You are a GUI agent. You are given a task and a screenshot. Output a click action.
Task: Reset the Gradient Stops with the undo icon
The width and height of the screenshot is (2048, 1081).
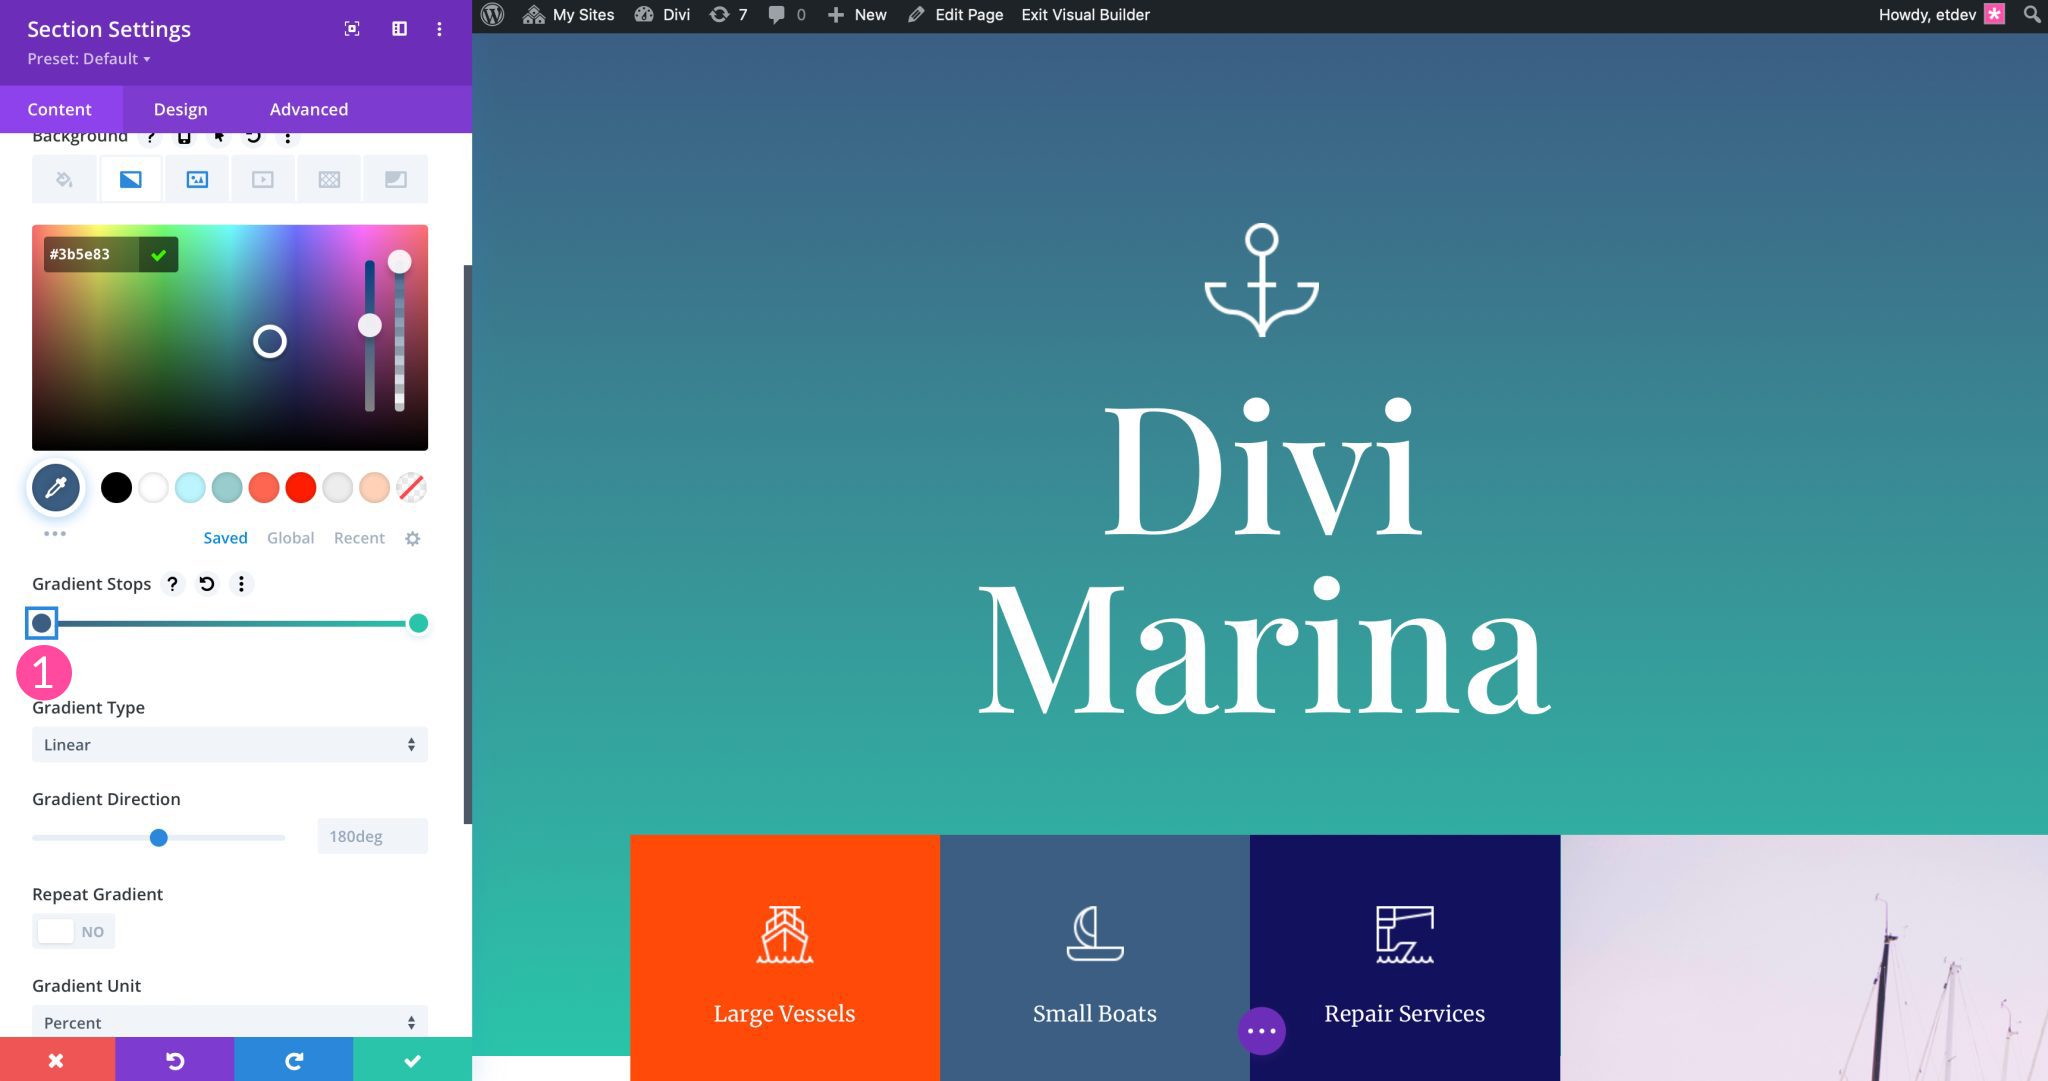(x=207, y=584)
